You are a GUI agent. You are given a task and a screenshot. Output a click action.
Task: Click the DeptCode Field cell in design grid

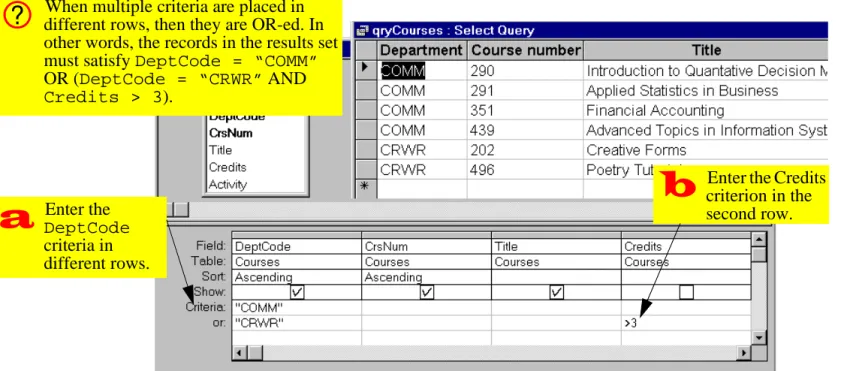pyautogui.click(x=297, y=246)
